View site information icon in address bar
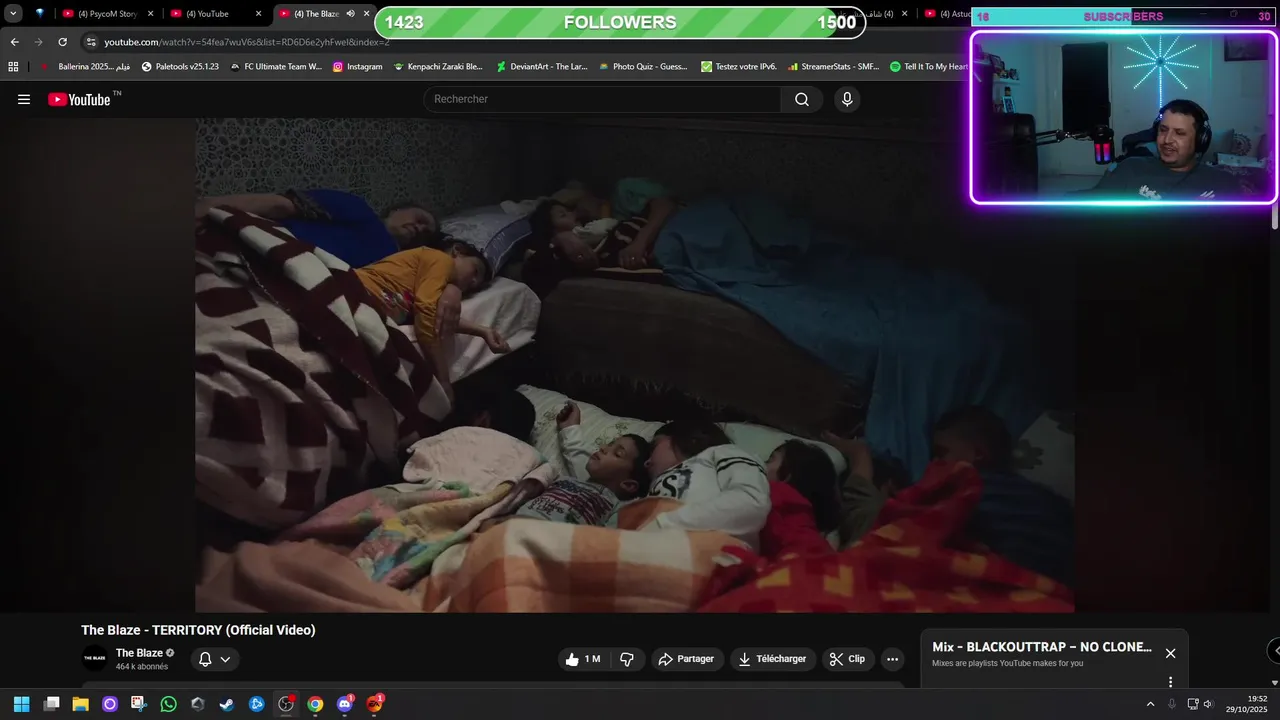Viewport: 1280px width, 720px height. point(91,42)
